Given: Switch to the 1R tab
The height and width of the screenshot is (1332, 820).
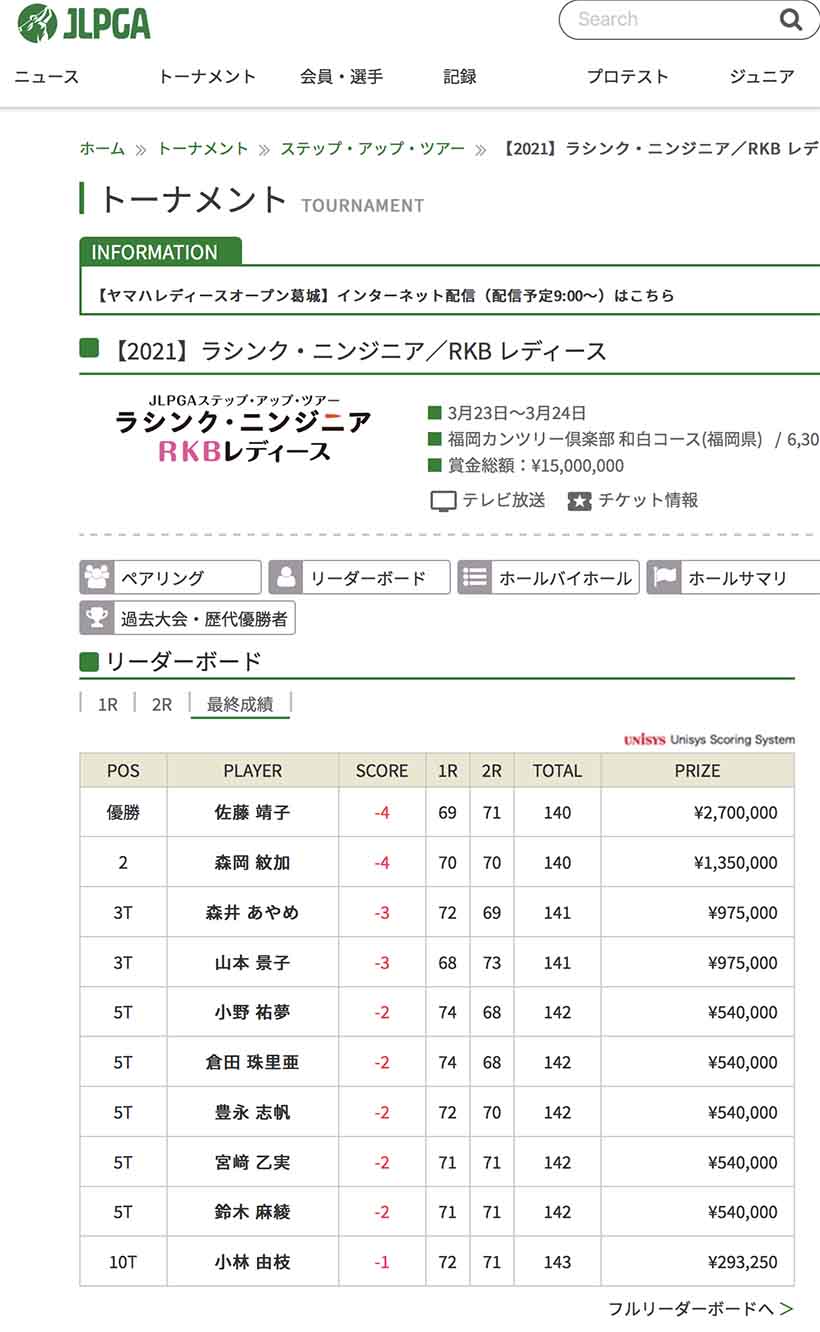Looking at the screenshot, I should (x=108, y=704).
